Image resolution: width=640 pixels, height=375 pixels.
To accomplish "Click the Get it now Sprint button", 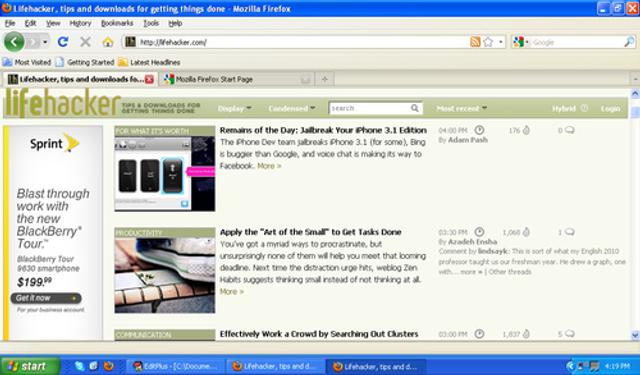I will coord(46,298).
